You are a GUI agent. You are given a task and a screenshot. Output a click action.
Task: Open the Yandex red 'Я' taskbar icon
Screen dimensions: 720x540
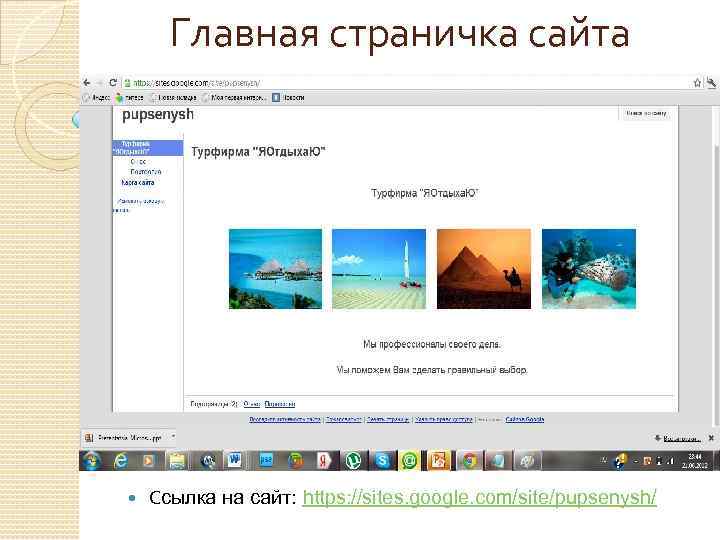coord(323,461)
